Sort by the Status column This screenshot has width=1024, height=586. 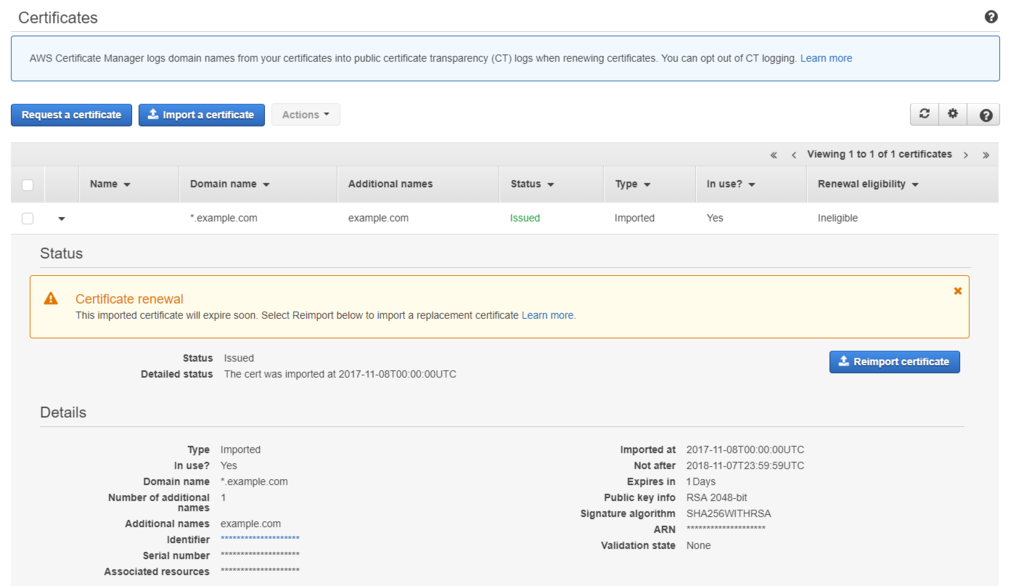click(x=532, y=184)
